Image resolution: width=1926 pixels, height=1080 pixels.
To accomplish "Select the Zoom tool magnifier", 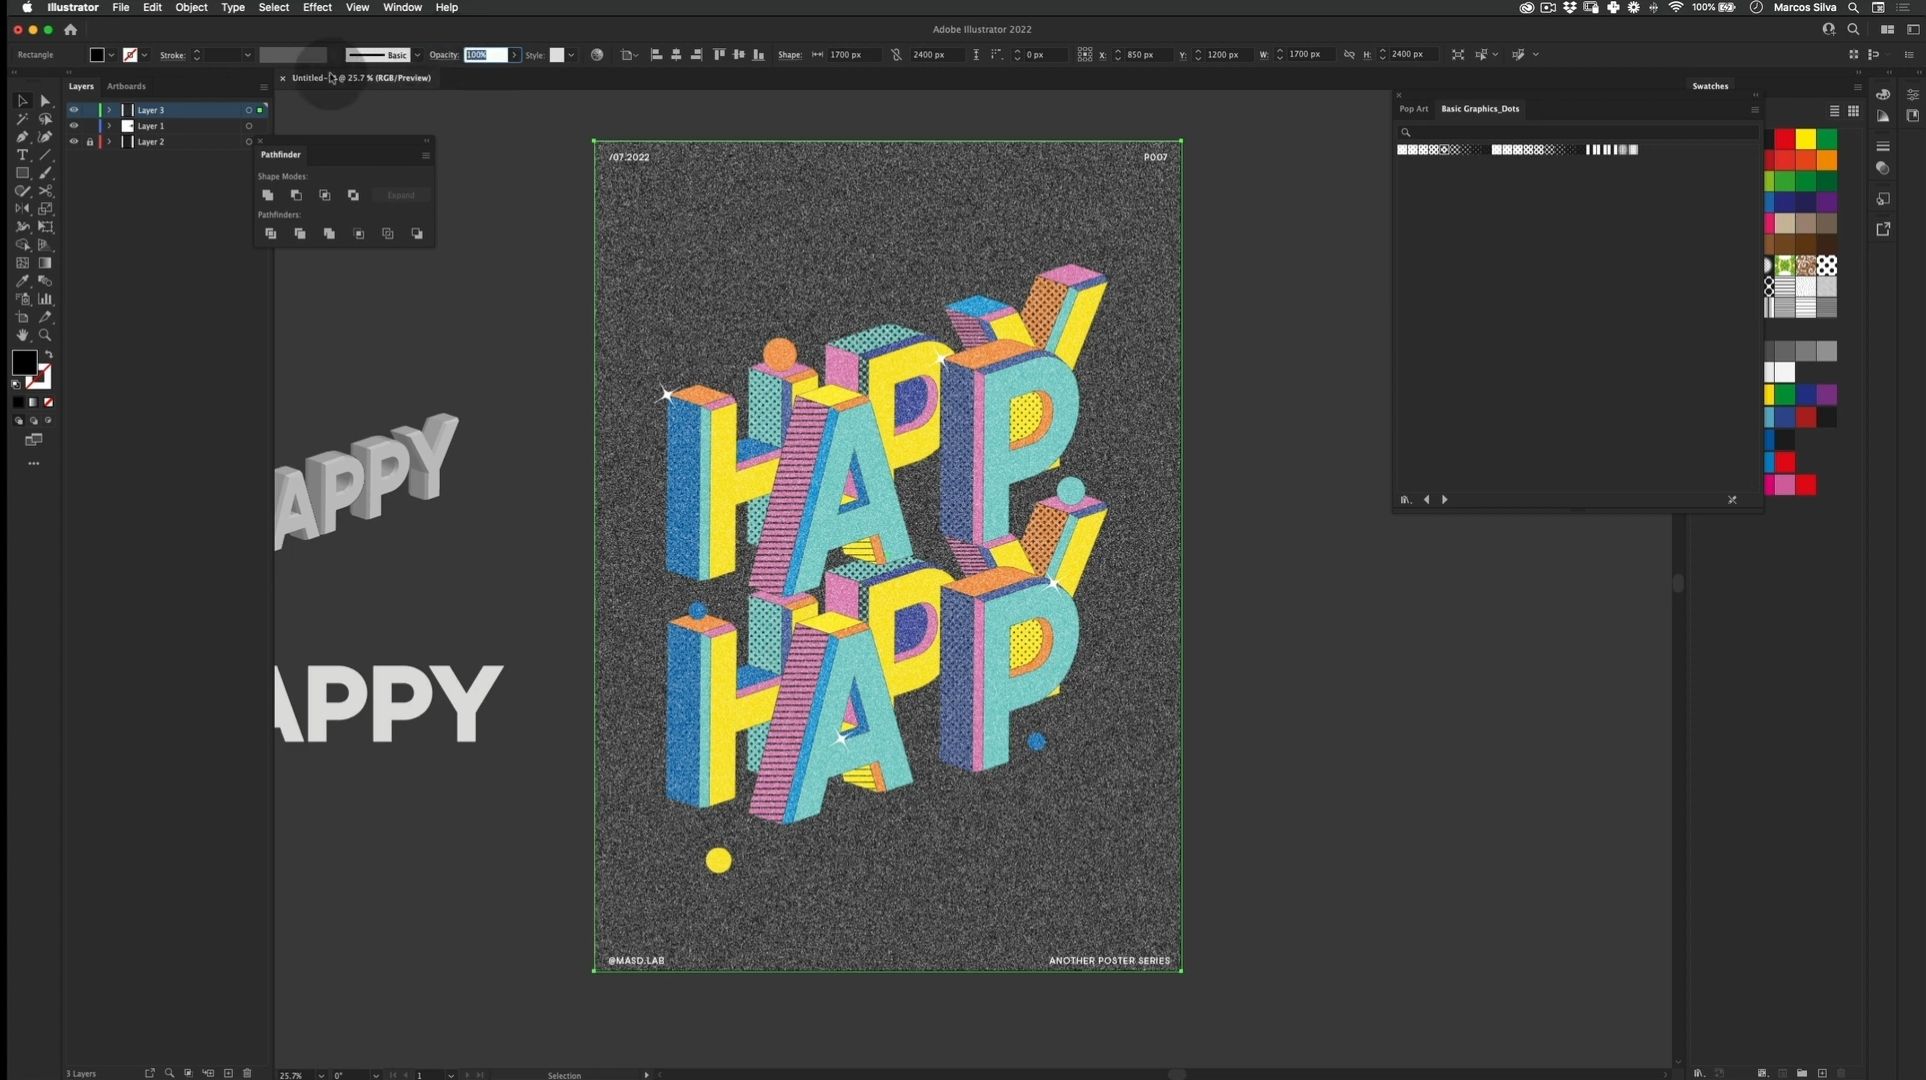I will [x=45, y=335].
